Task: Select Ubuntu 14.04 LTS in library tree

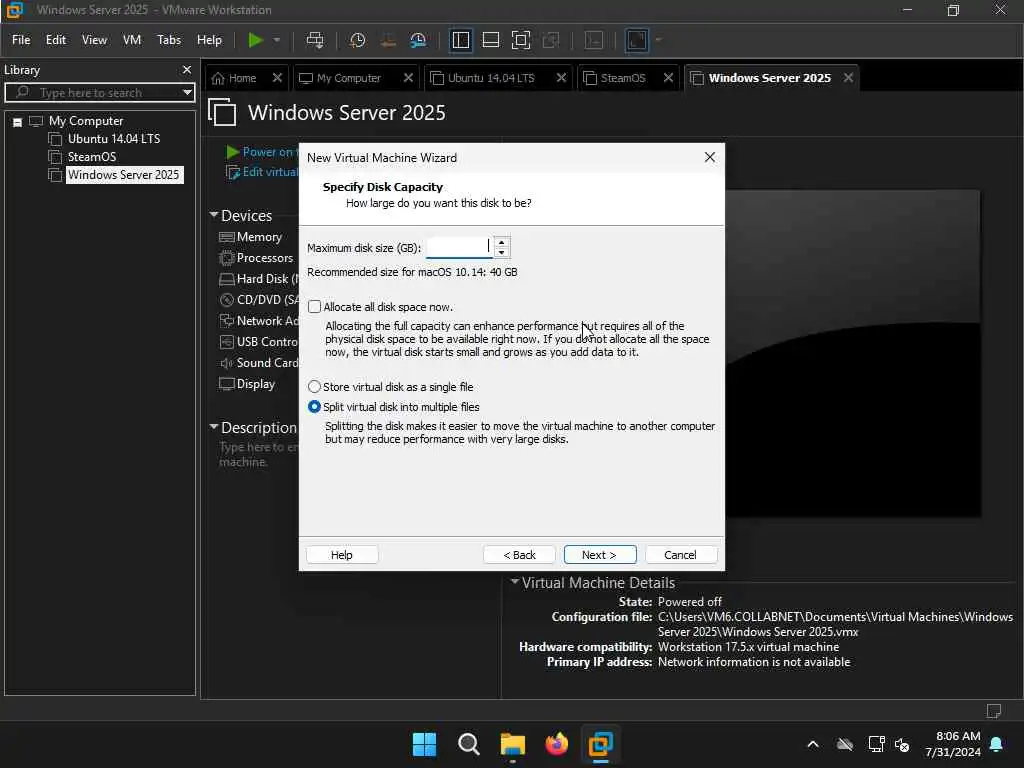Action: click(x=114, y=138)
